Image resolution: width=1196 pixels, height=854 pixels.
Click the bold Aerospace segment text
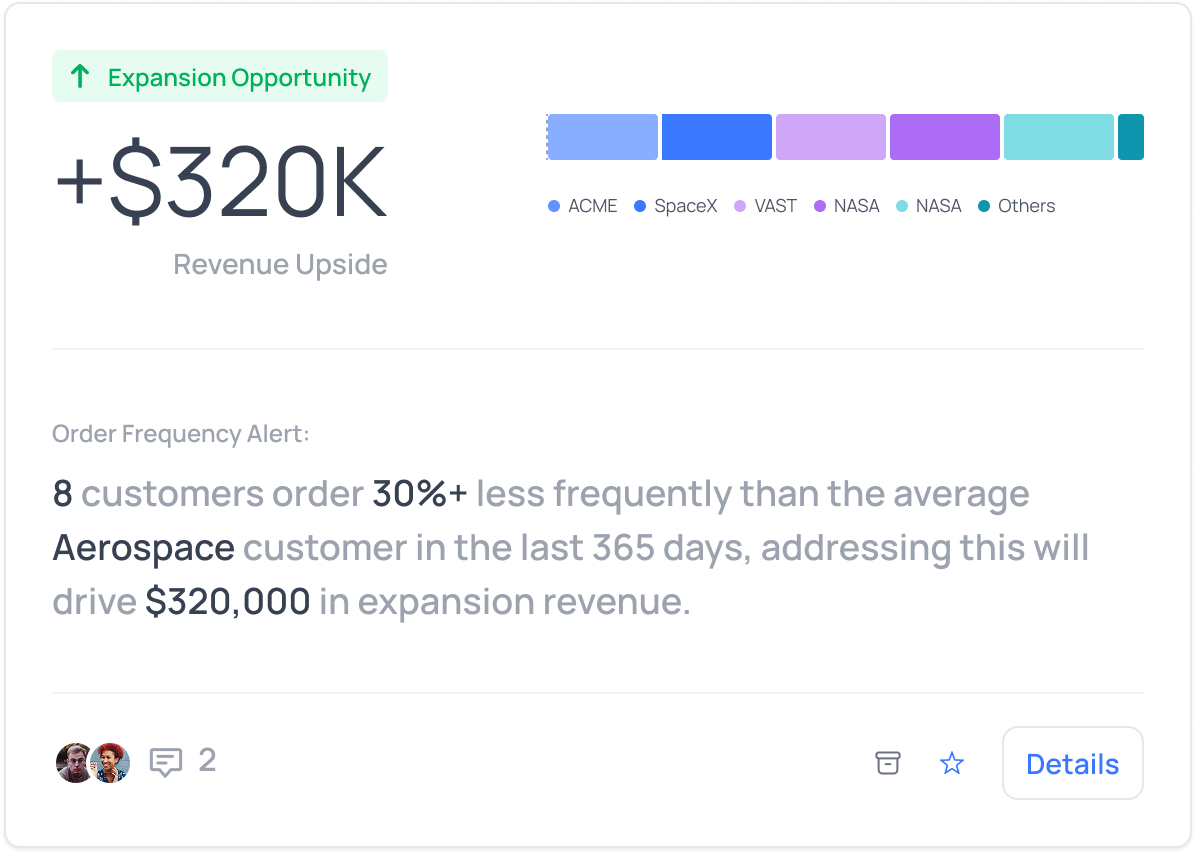(143, 548)
